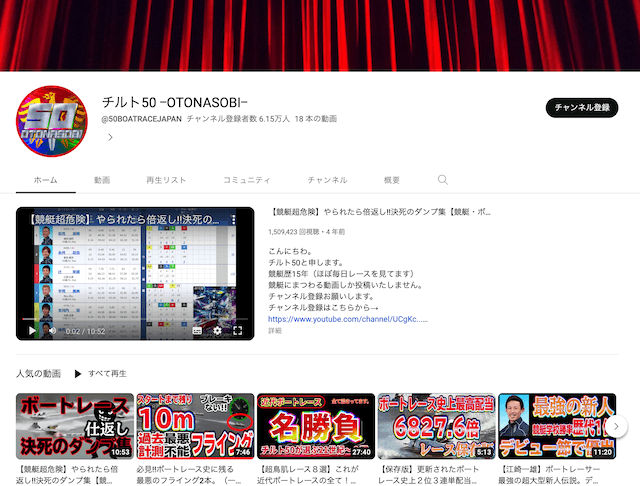Open the 再生リスト tab
This screenshot has height=486, width=640.
click(x=166, y=180)
